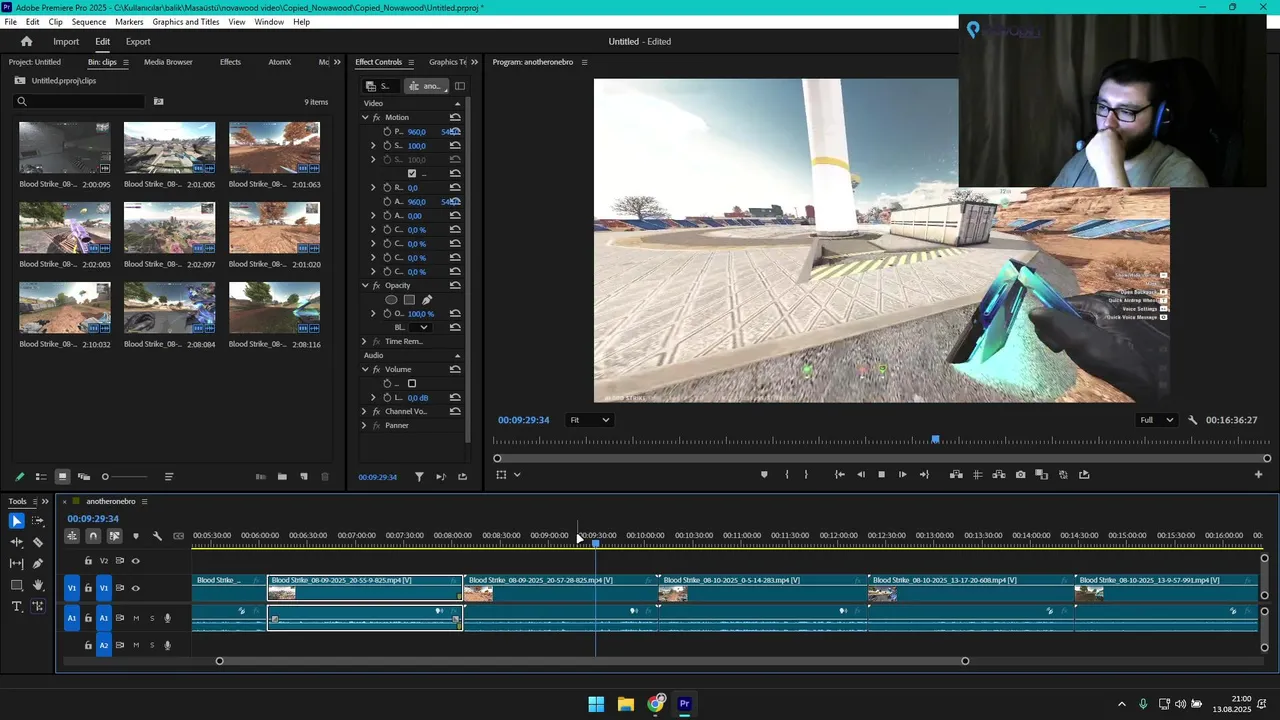Stop playback in Program monitor
1280x720 pixels.
pyautogui.click(x=881, y=475)
